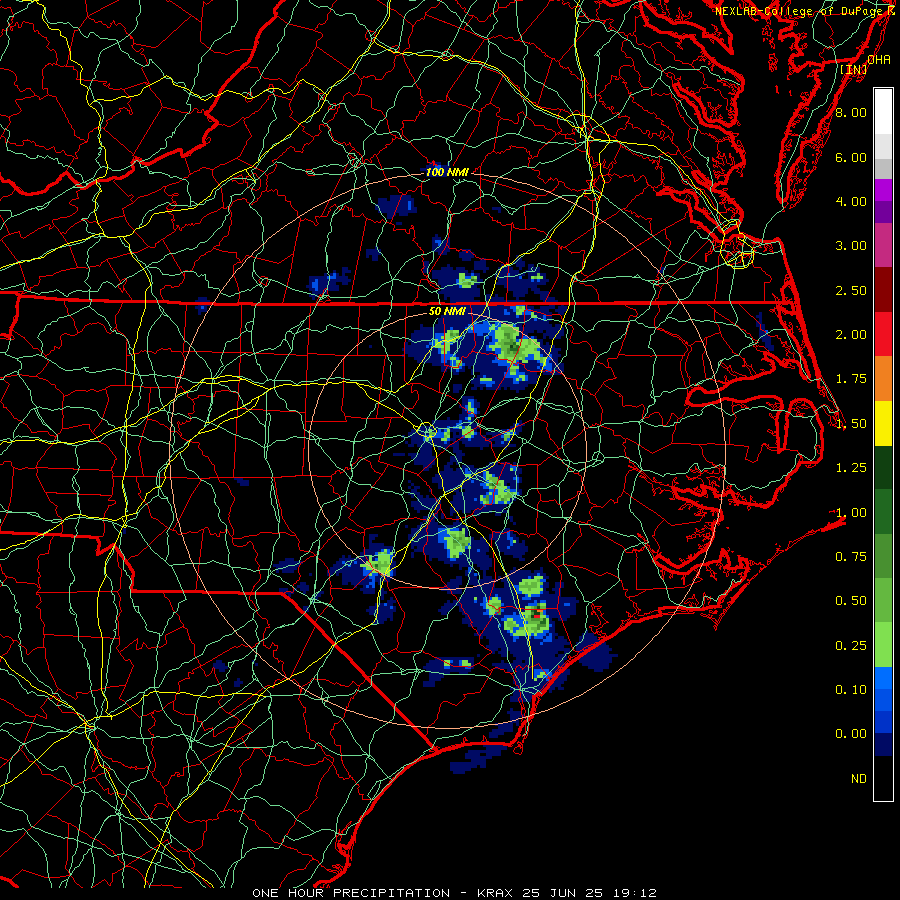This screenshot has height=900, width=900.
Task: Click the 100 NMI range ring label
Action: click(447, 172)
